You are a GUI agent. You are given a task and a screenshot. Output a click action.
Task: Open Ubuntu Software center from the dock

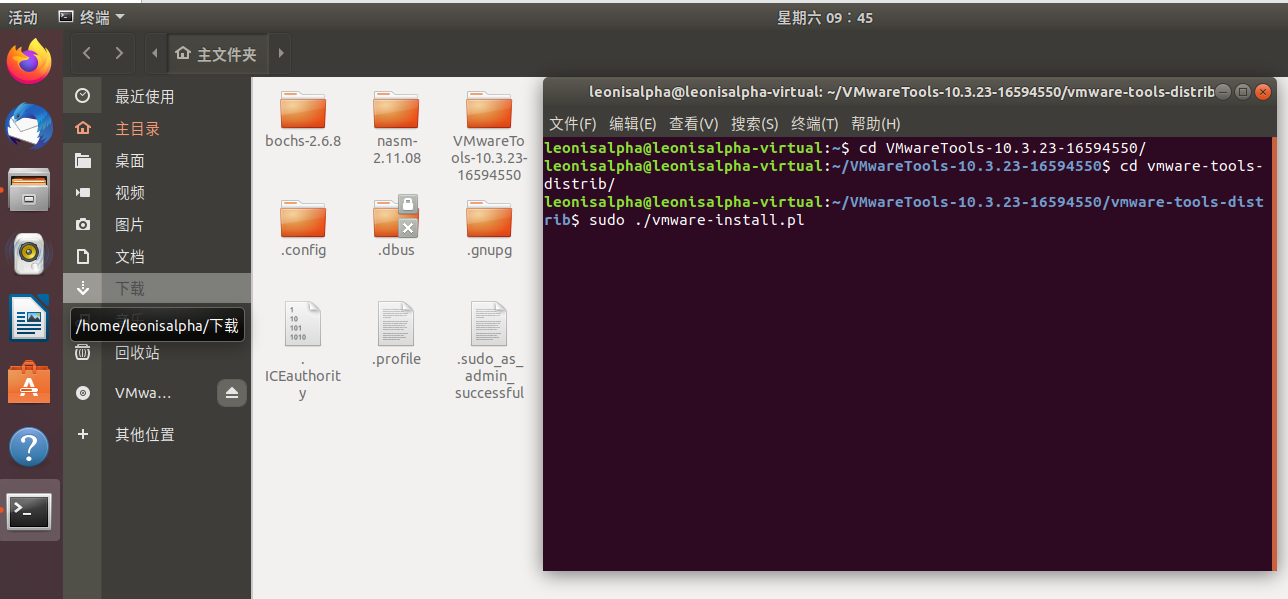[30, 382]
